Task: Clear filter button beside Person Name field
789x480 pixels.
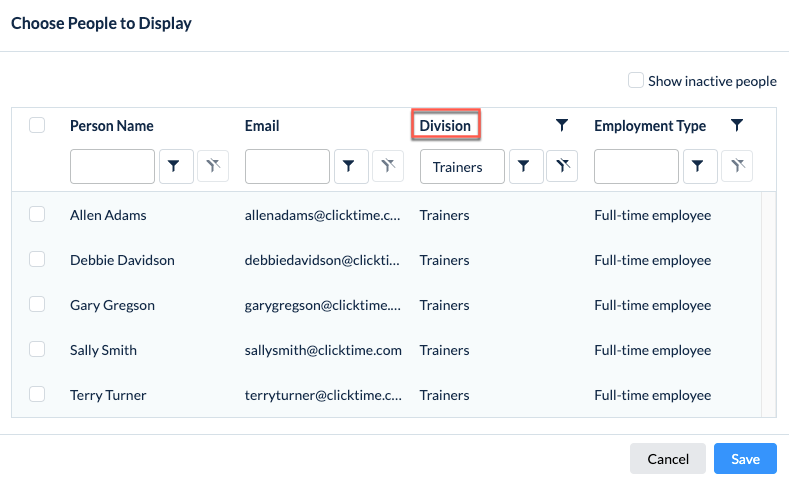Action: coord(213,166)
